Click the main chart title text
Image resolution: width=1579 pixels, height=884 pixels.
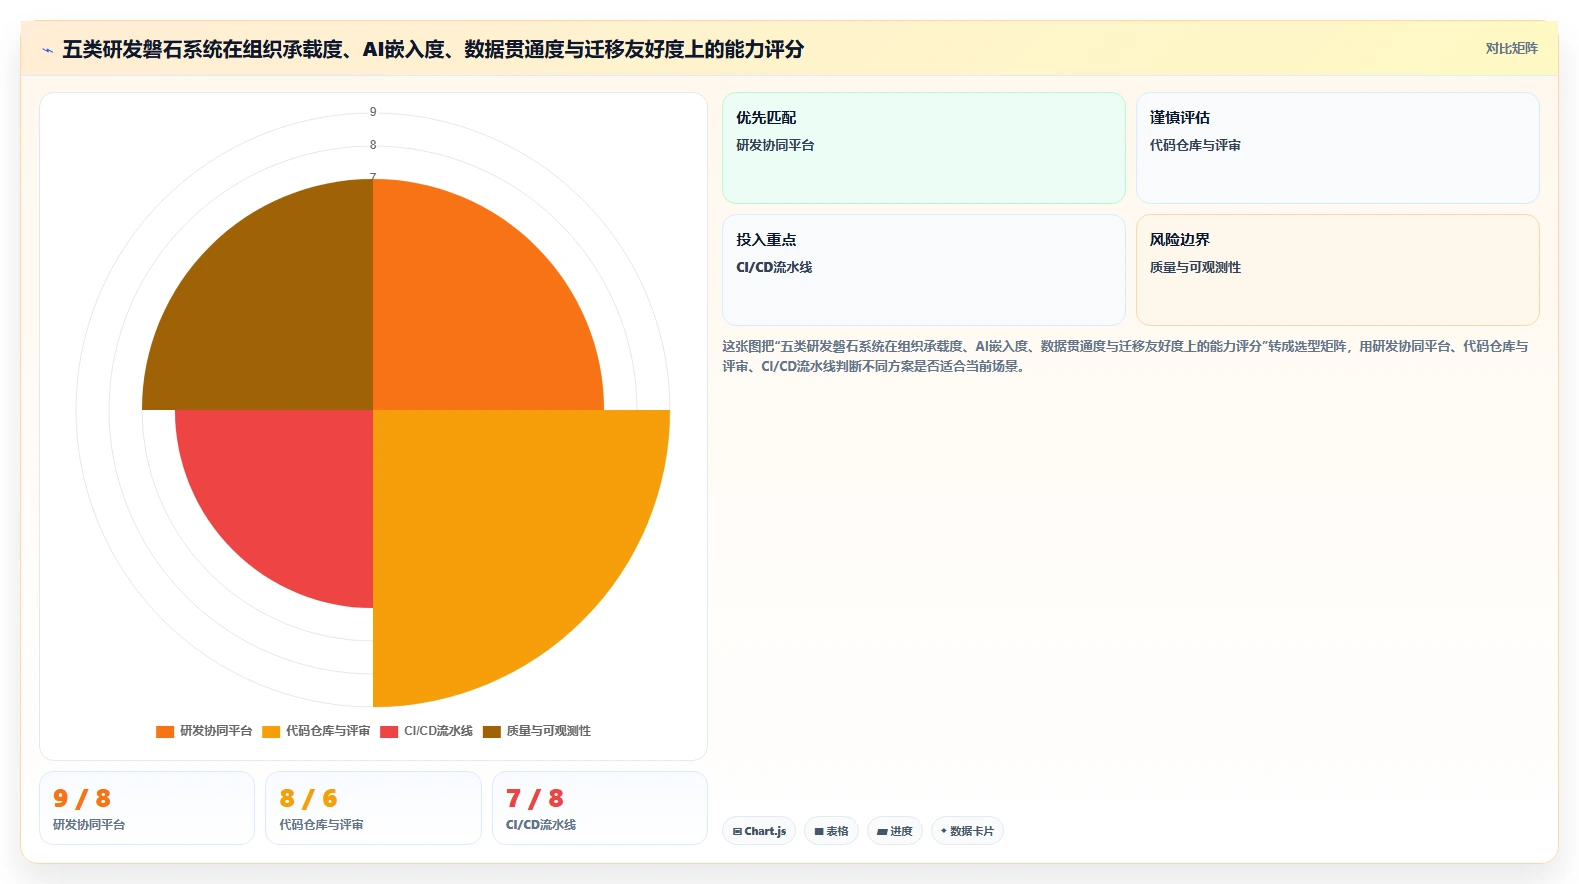tap(433, 49)
